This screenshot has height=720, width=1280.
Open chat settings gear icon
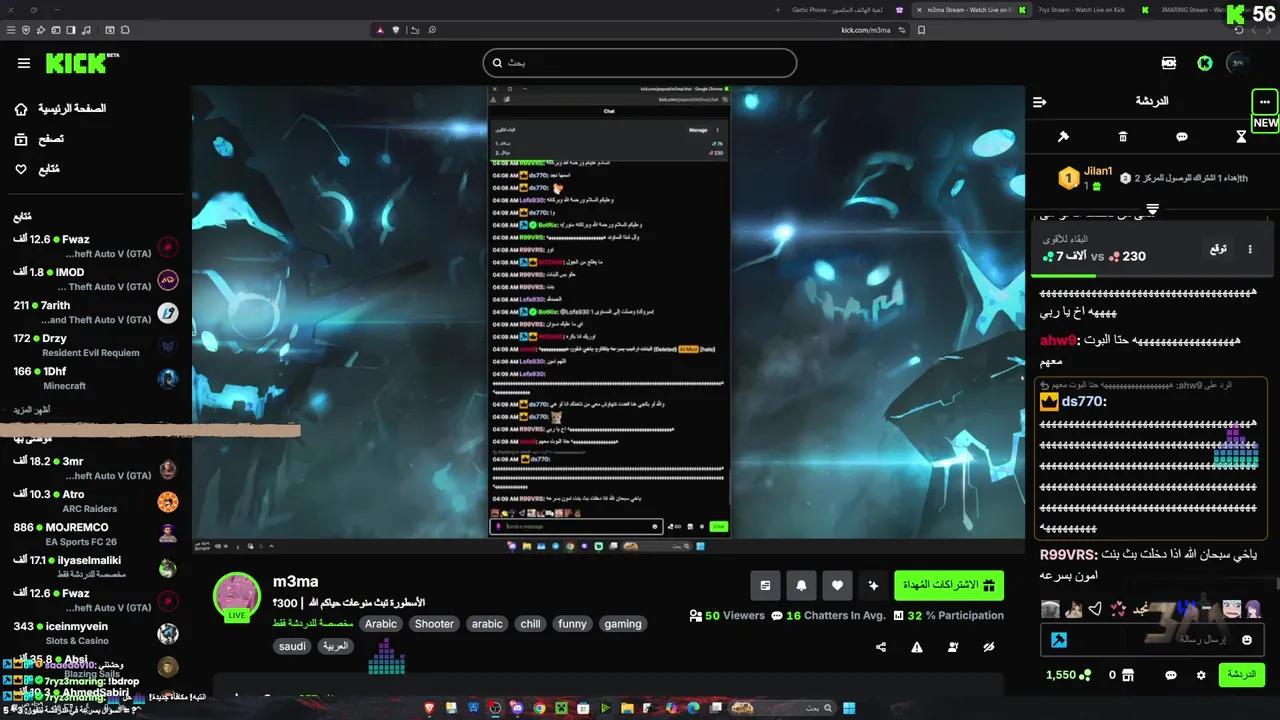click(1201, 675)
